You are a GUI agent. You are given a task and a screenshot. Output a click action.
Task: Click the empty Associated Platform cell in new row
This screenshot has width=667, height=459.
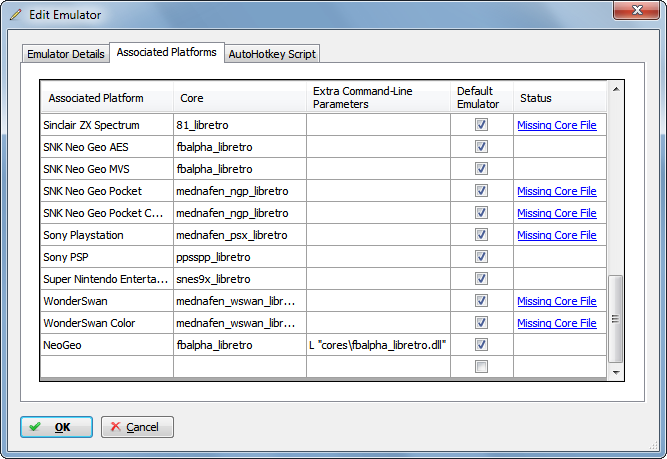point(107,367)
